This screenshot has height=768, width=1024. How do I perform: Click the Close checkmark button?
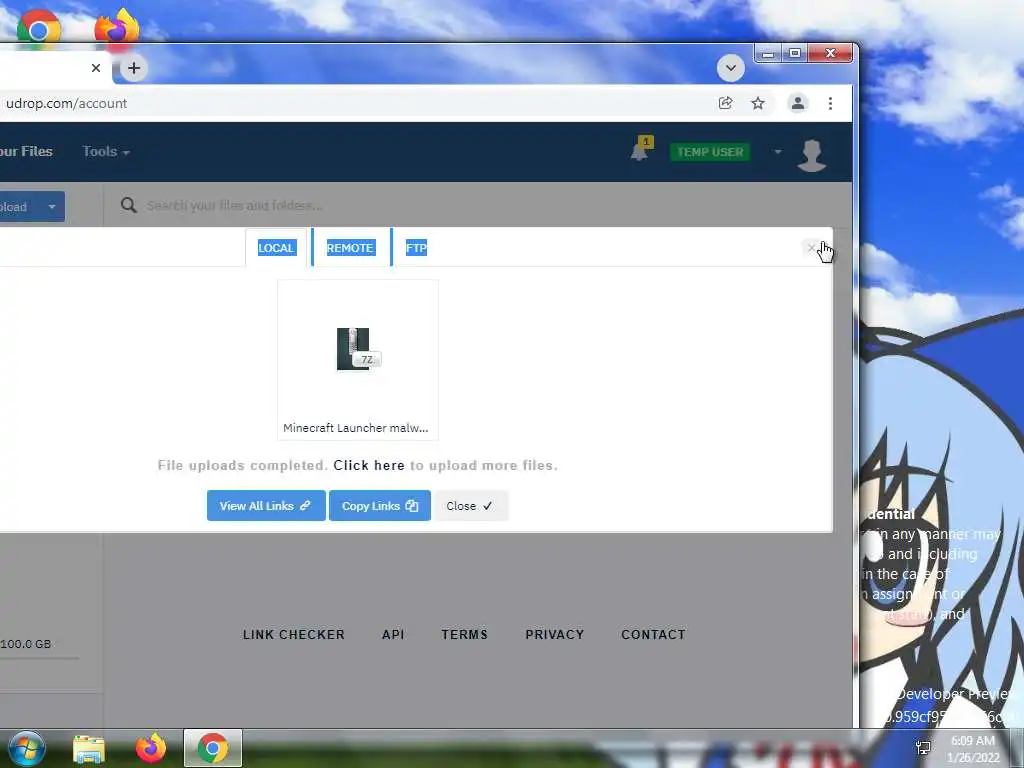[470, 505]
